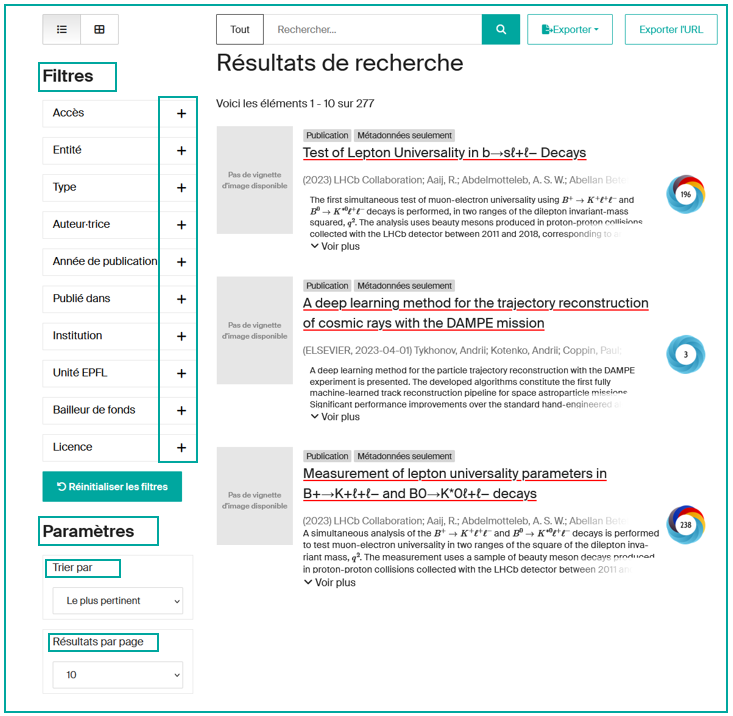This screenshot has width=733, height=716.
Task: Open the Altmetric badge showing 3
Action: coord(685,354)
